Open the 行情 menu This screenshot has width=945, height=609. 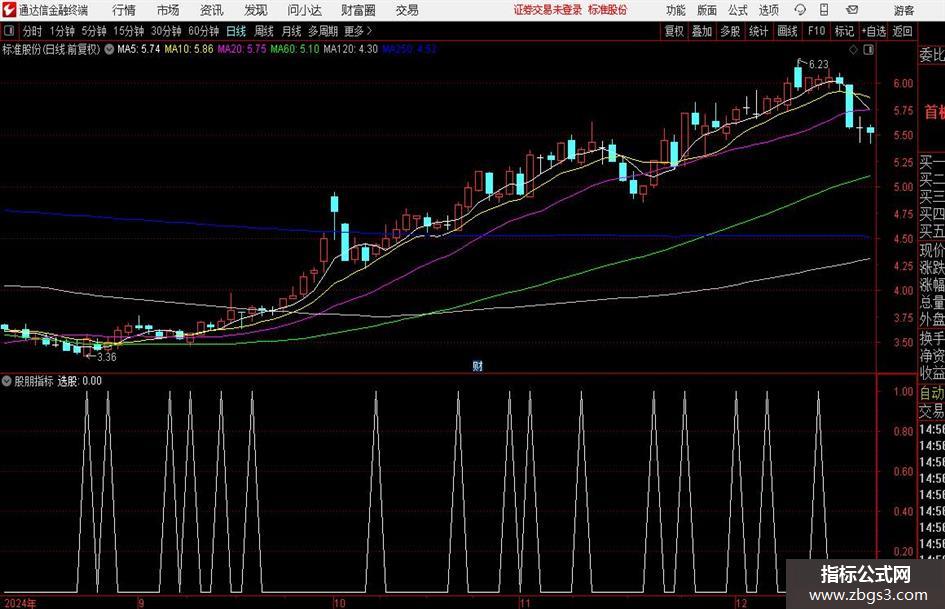124,10
